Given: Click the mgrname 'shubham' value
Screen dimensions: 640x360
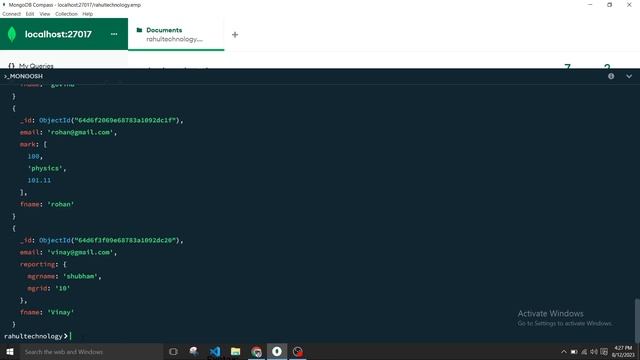Looking at the screenshot, I should 80,276.
